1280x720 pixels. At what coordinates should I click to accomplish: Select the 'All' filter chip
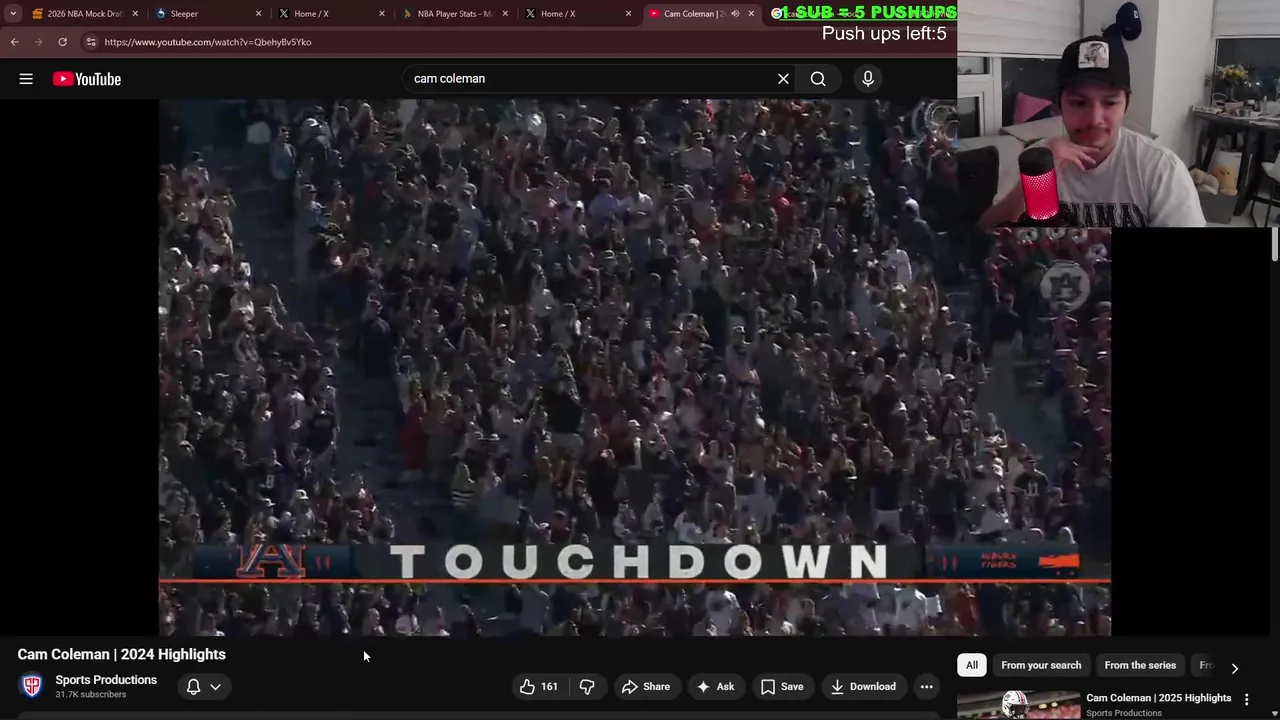[972, 665]
